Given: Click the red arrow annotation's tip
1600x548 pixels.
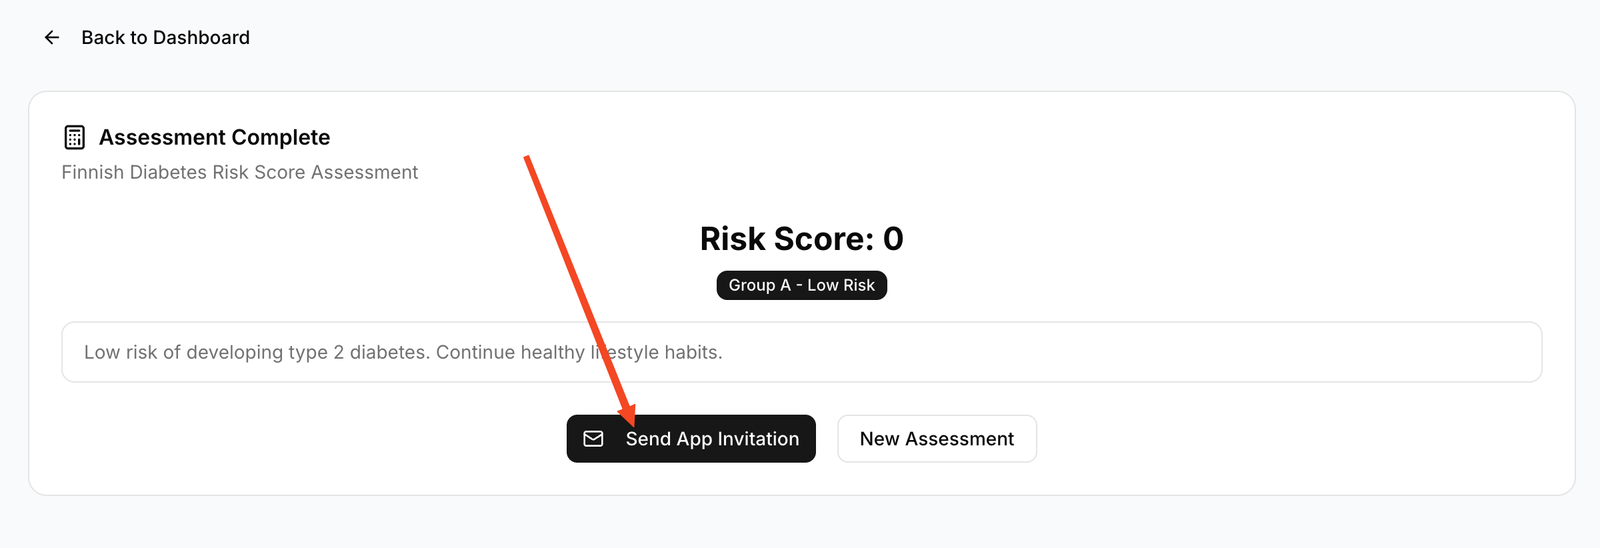Looking at the screenshot, I should (x=629, y=421).
